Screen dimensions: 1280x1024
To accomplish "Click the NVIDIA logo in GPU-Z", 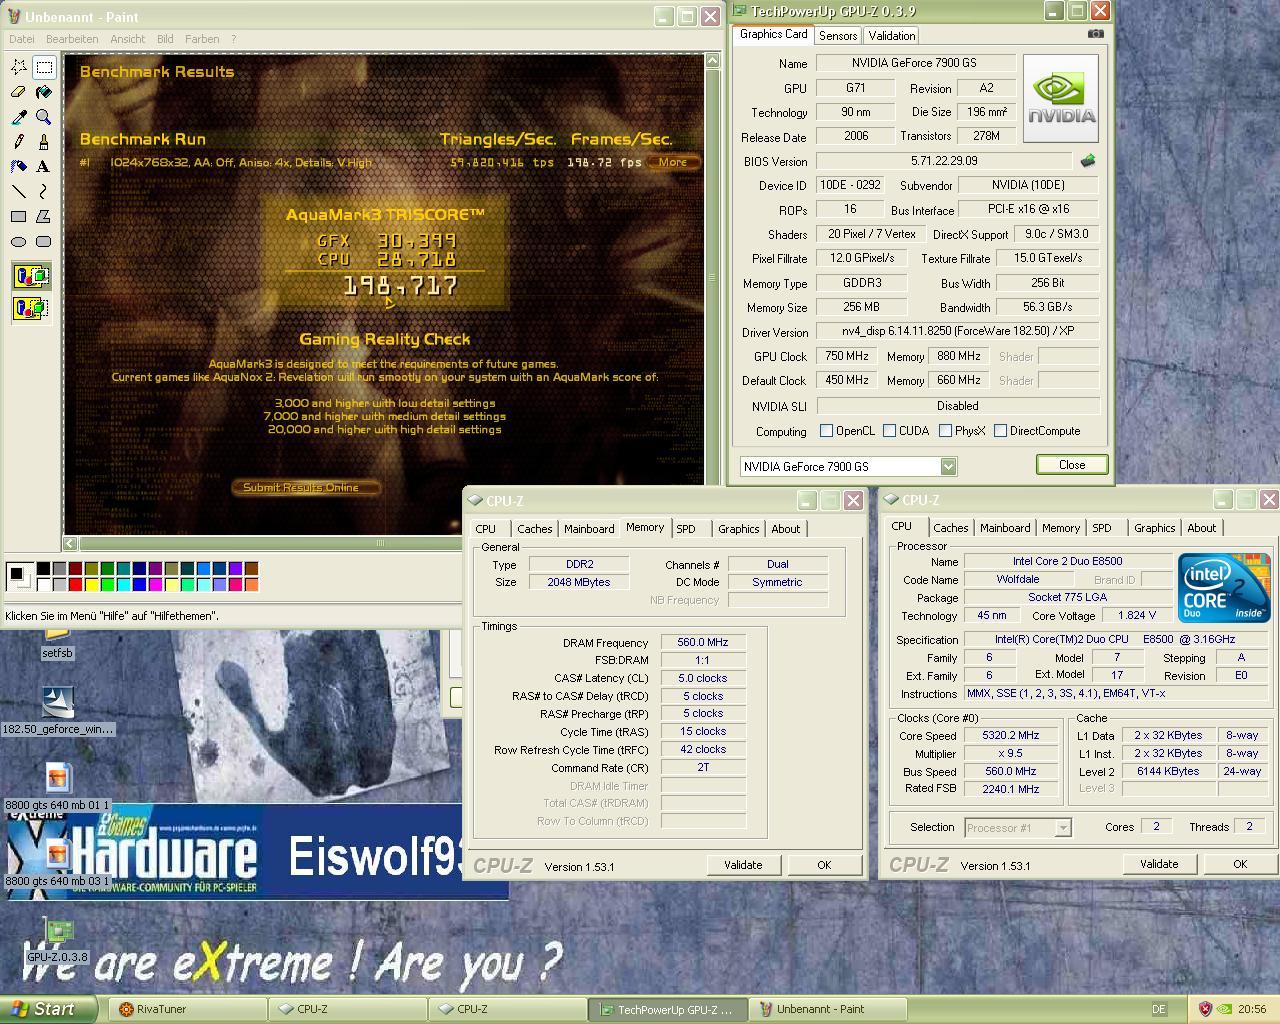I will [1061, 98].
